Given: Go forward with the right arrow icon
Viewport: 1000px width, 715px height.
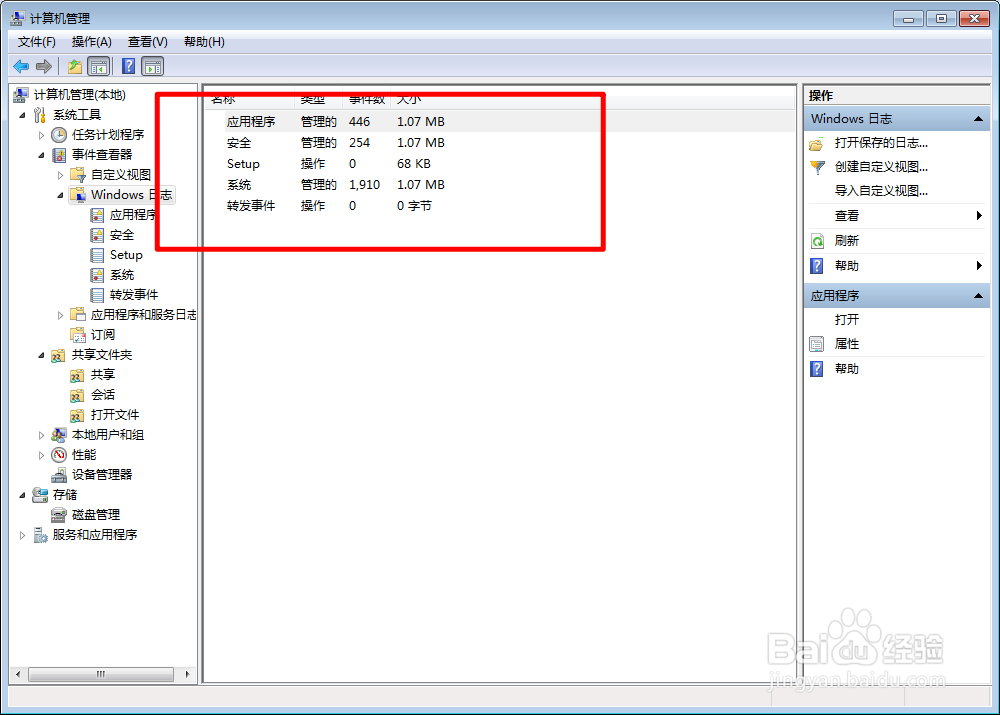Looking at the screenshot, I should tap(44, 66).
